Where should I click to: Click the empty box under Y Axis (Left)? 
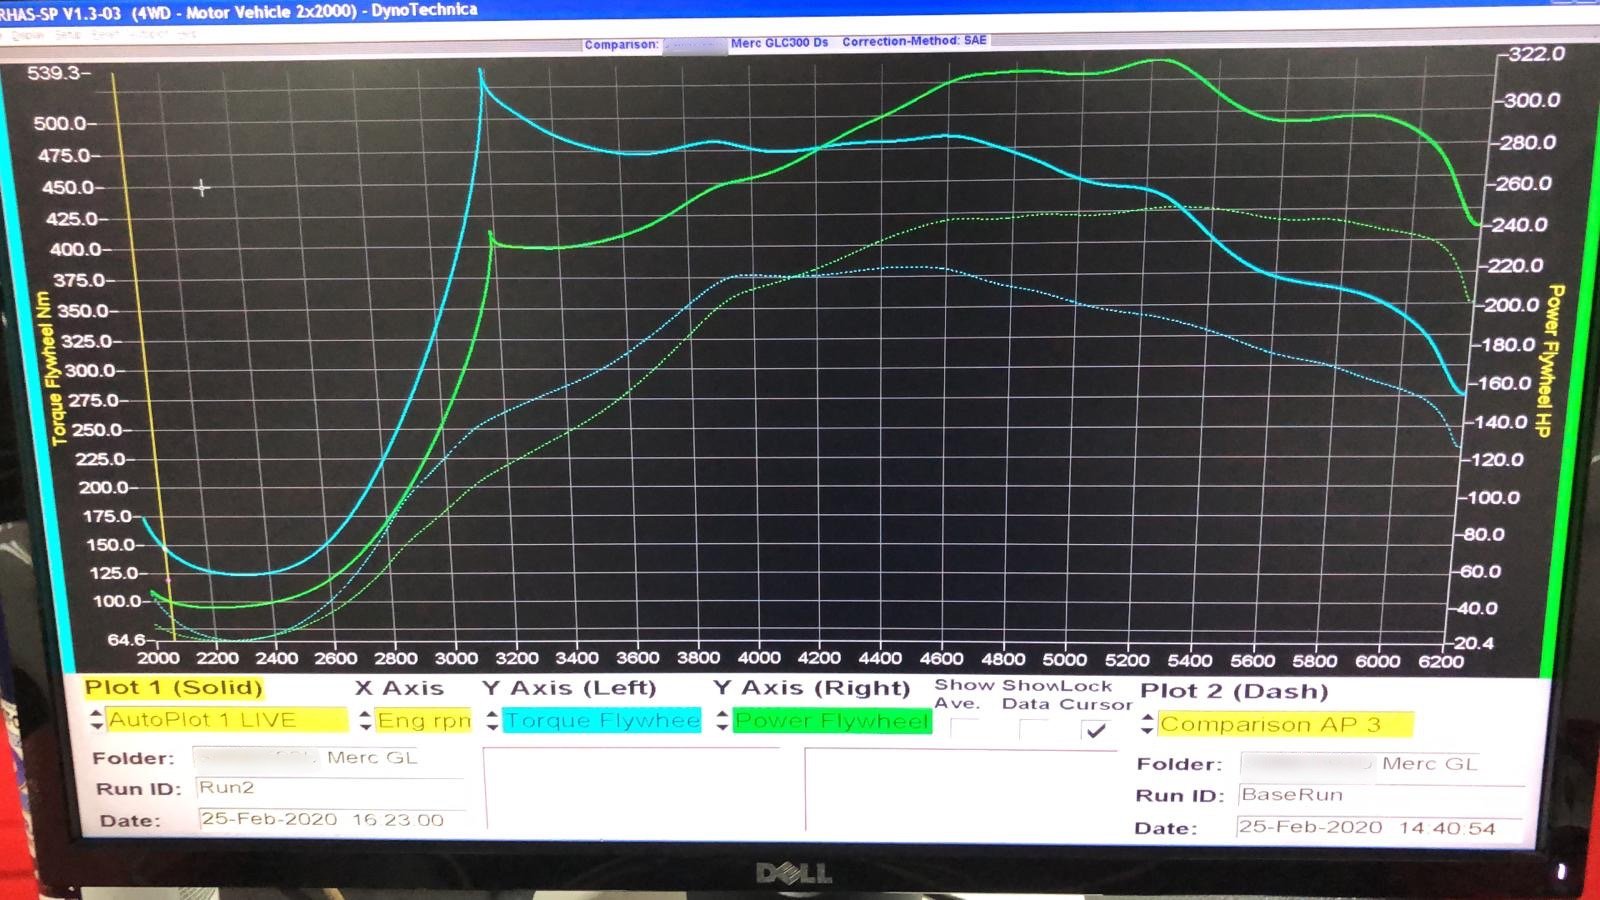[632, 788]
